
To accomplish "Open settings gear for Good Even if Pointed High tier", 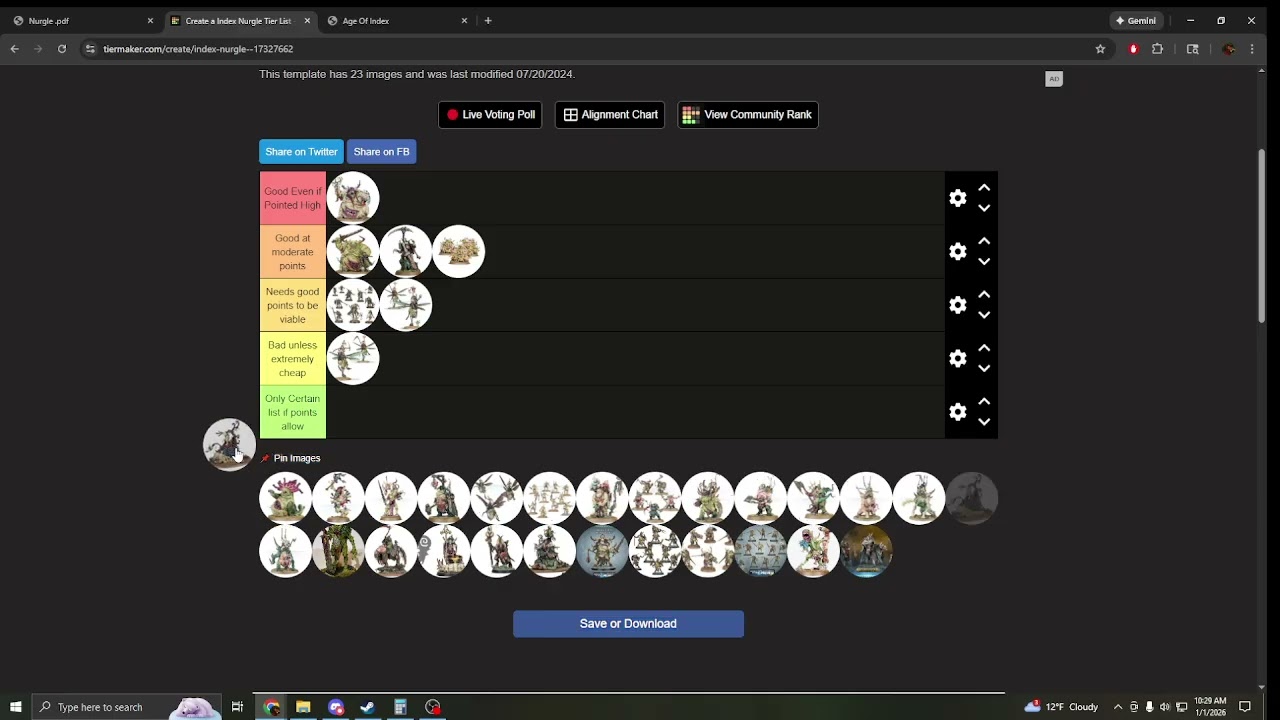I will pyautogui.click(x=958, y=198).
